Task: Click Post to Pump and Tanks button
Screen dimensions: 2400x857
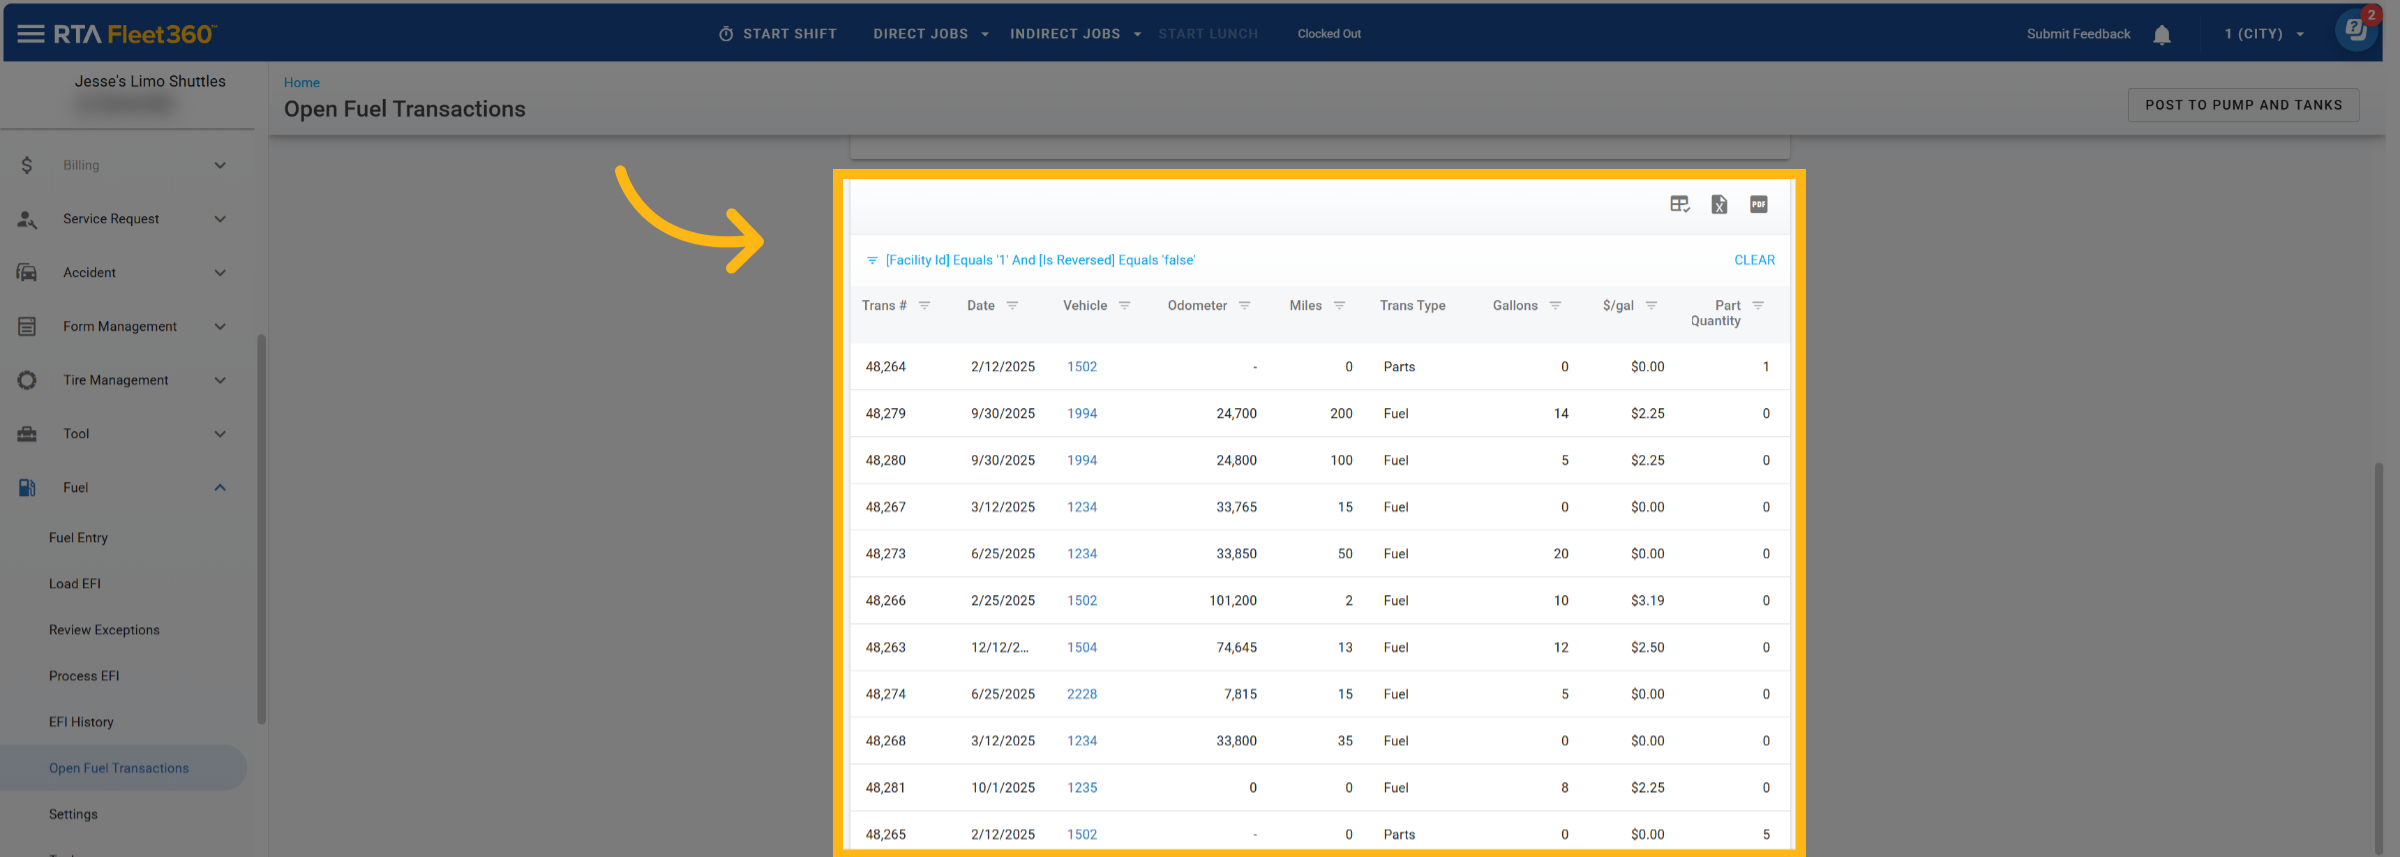Action: tap(2243, 105)
